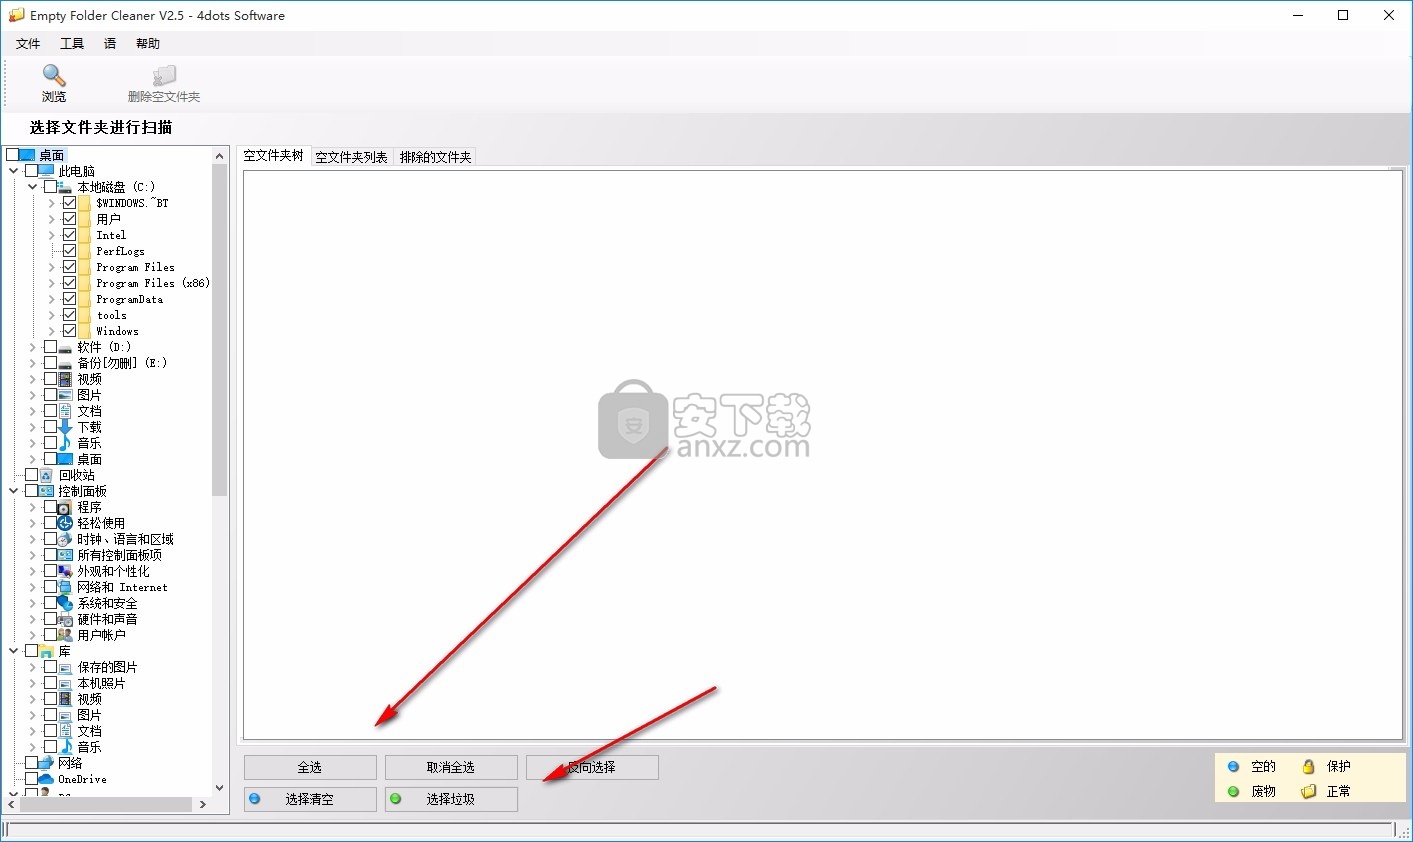Click the 控制面板 icon
Image resolution: width=1413 pixels, height=842 pixels.
coord(46,491)
